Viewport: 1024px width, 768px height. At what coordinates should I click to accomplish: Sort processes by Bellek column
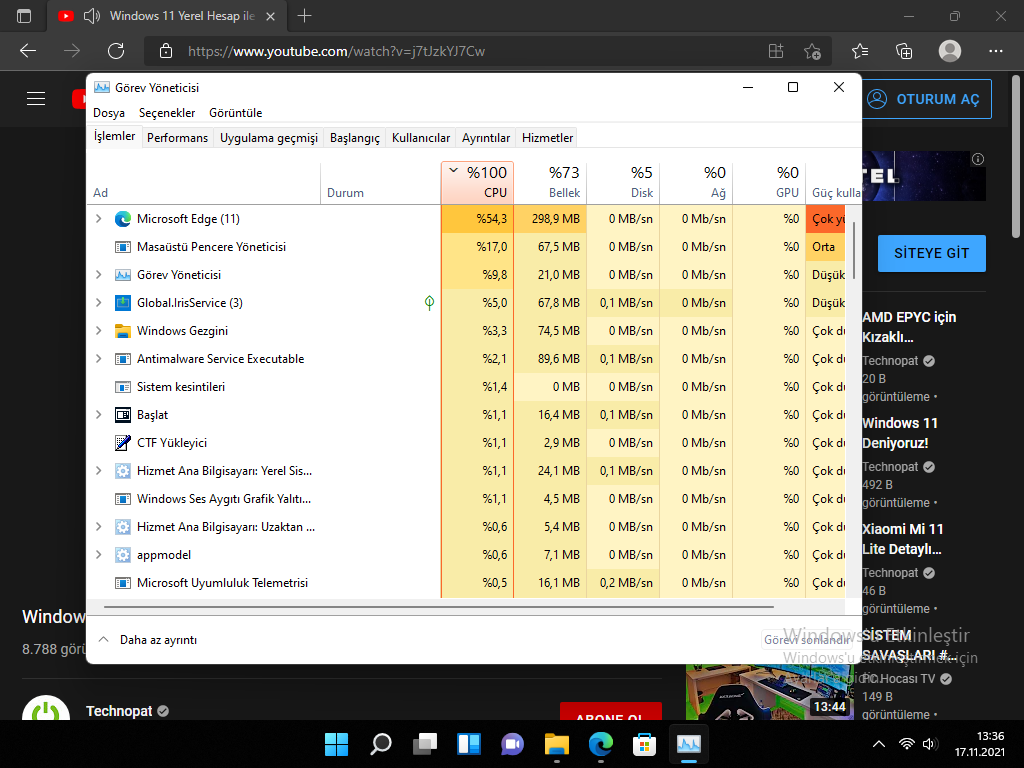pos(551,182)
